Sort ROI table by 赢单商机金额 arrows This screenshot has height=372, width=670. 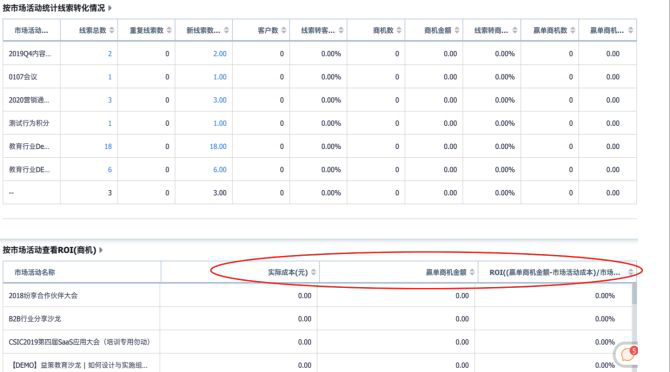472,272
